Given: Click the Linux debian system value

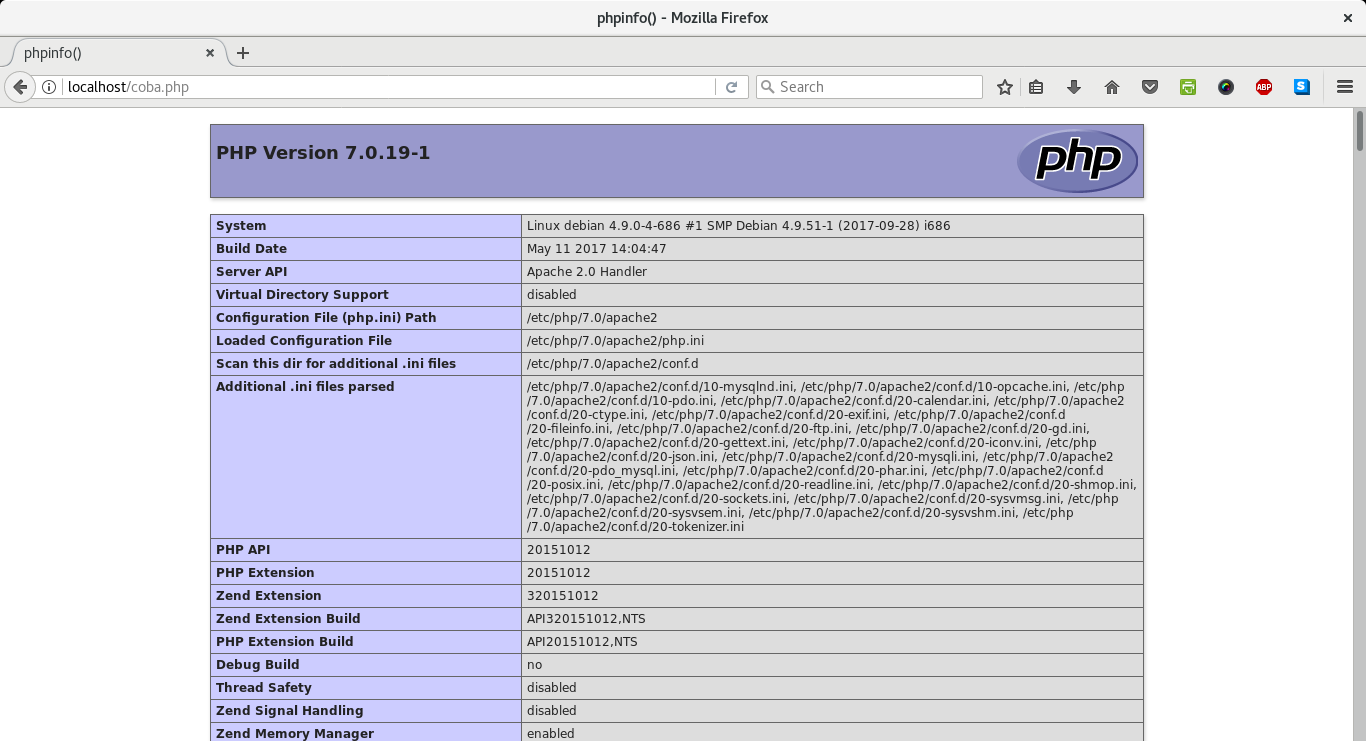Looking at the screenshot, I should 738,226.
